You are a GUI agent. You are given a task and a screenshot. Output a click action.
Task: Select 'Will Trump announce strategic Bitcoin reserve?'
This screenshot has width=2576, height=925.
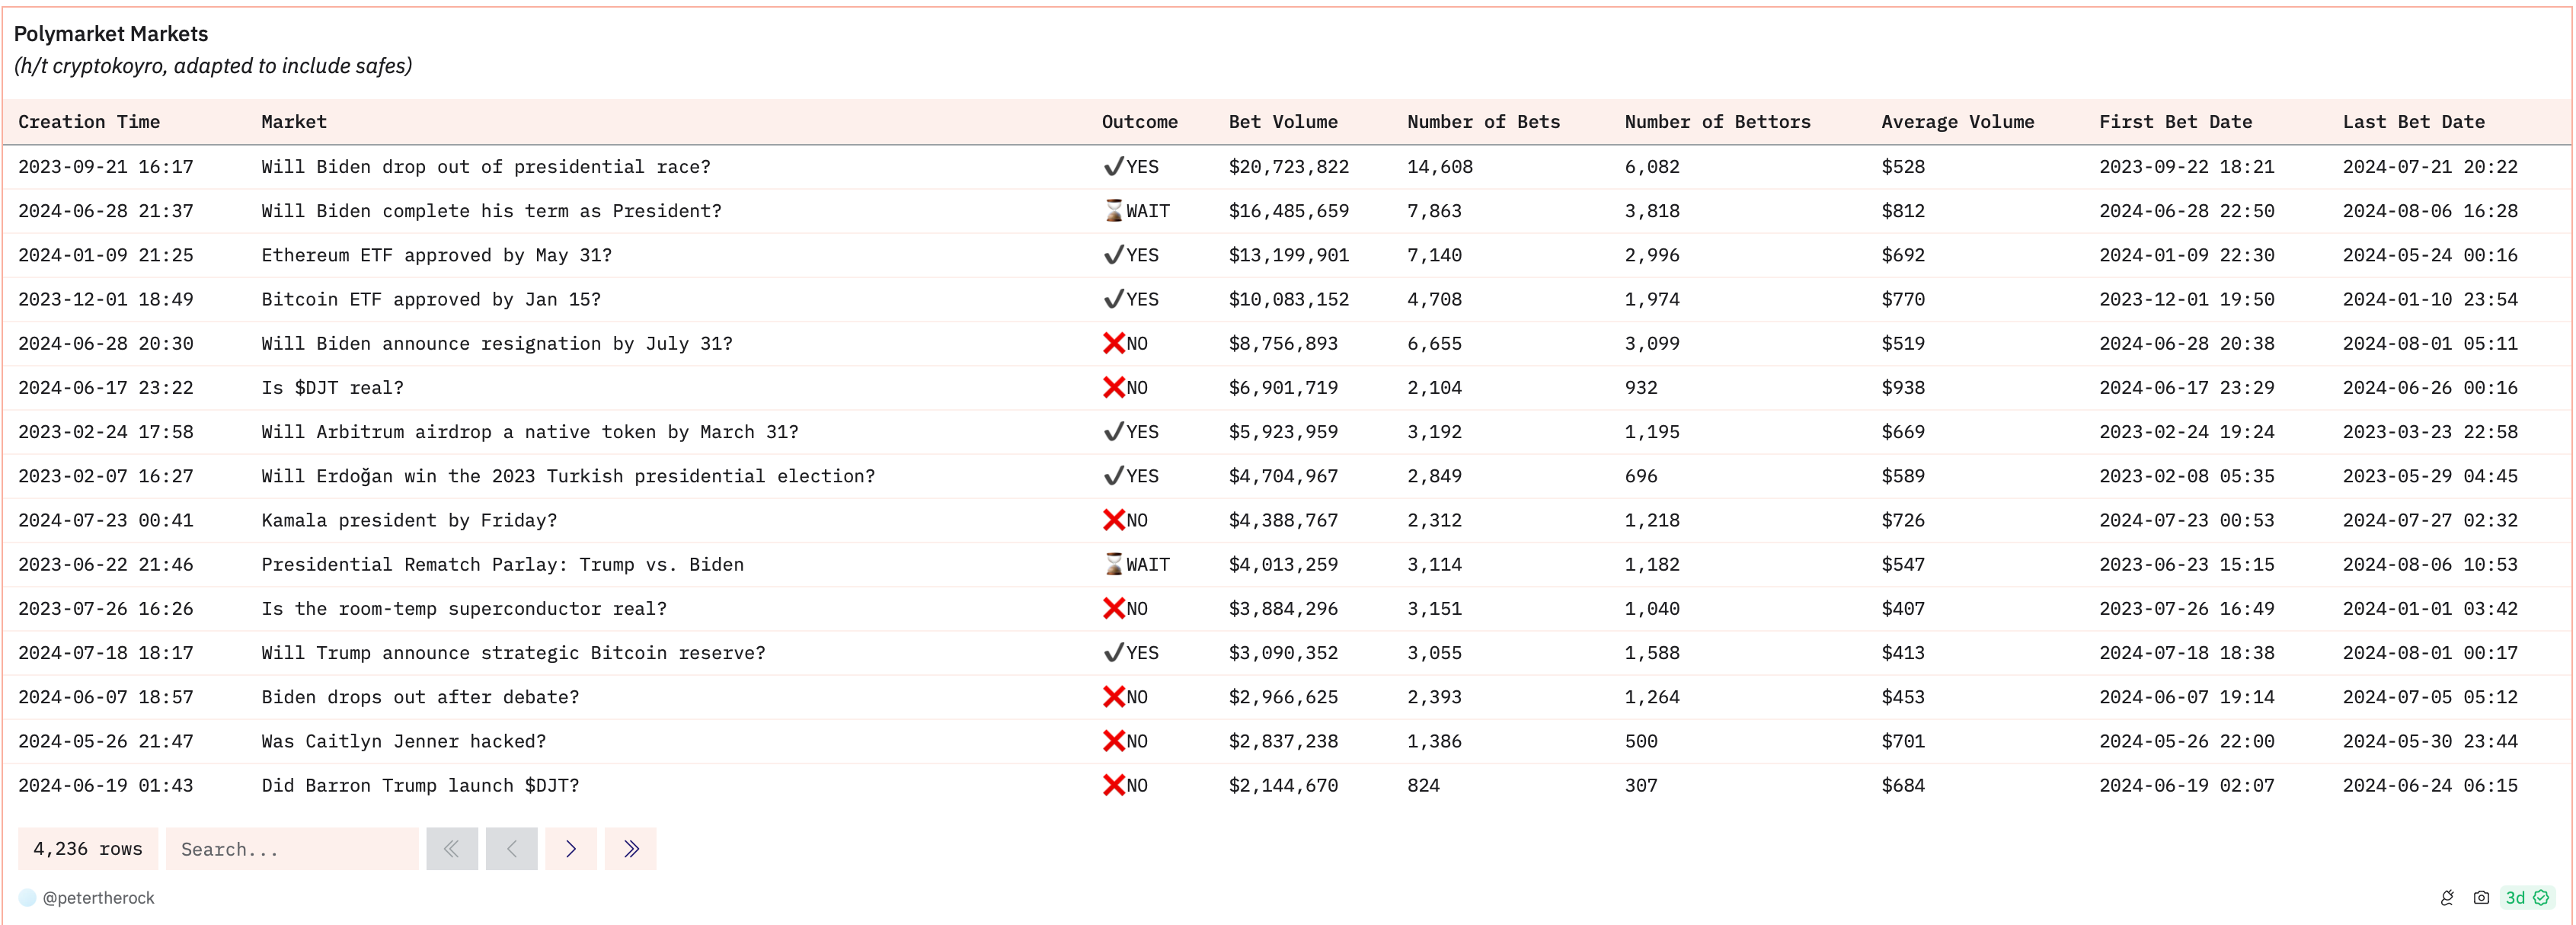(x=514, y=653)
